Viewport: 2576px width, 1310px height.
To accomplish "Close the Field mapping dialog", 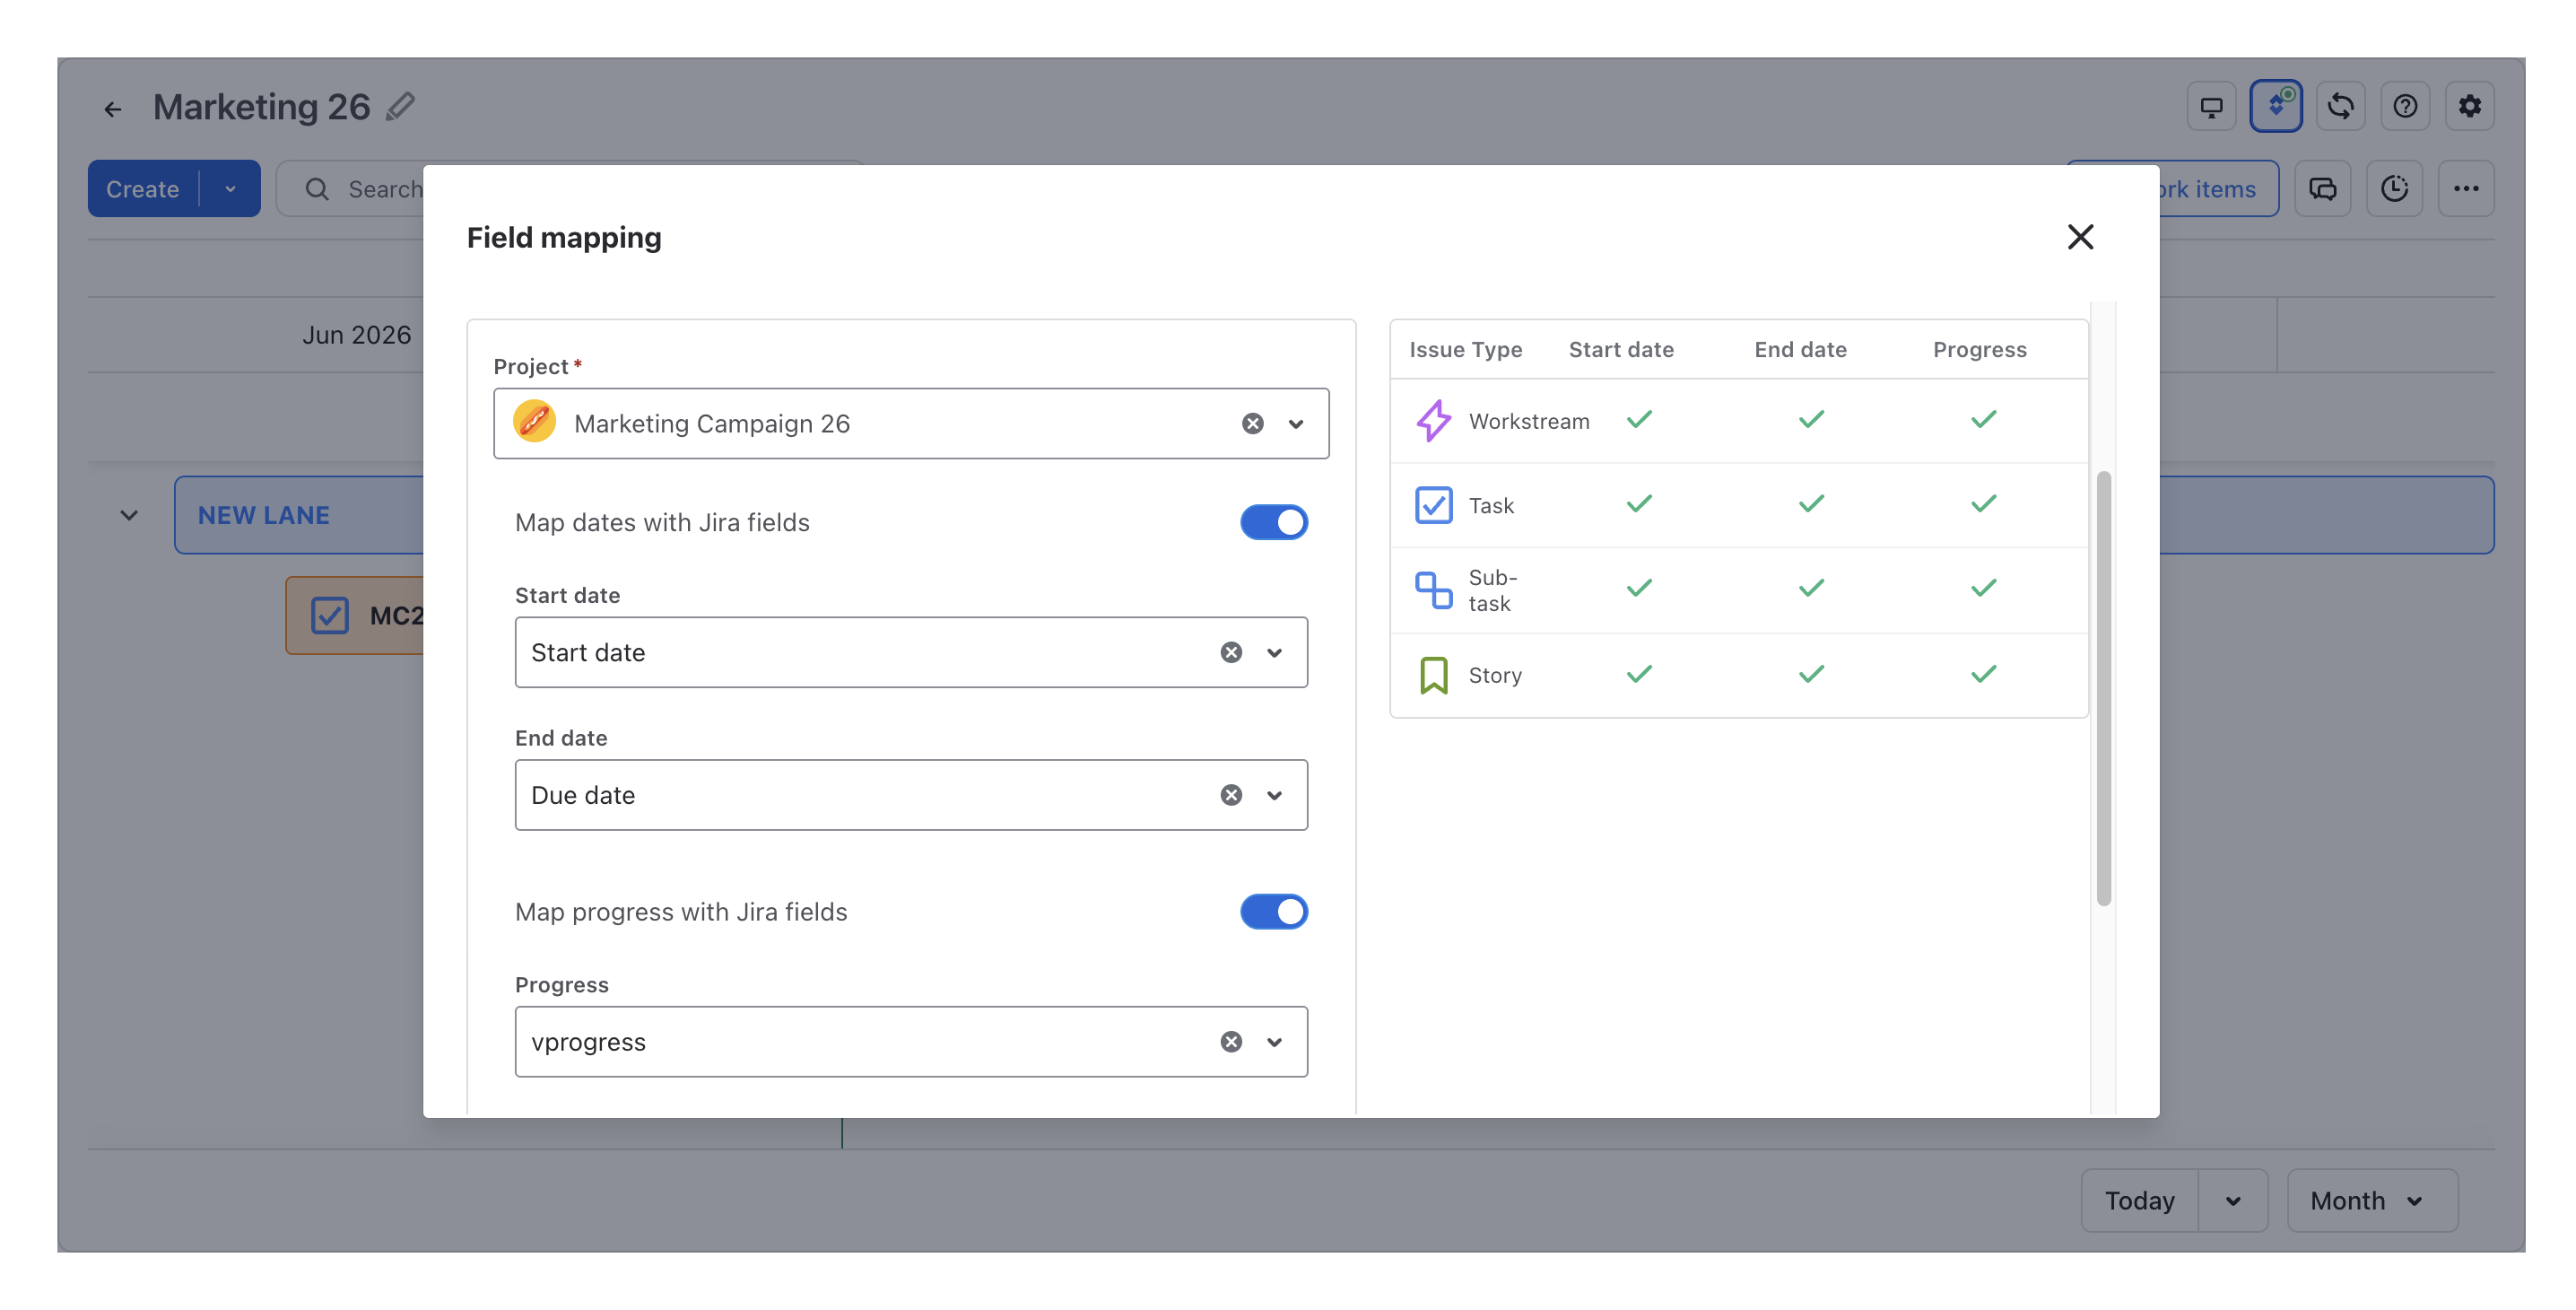I will coord(2080,237).
